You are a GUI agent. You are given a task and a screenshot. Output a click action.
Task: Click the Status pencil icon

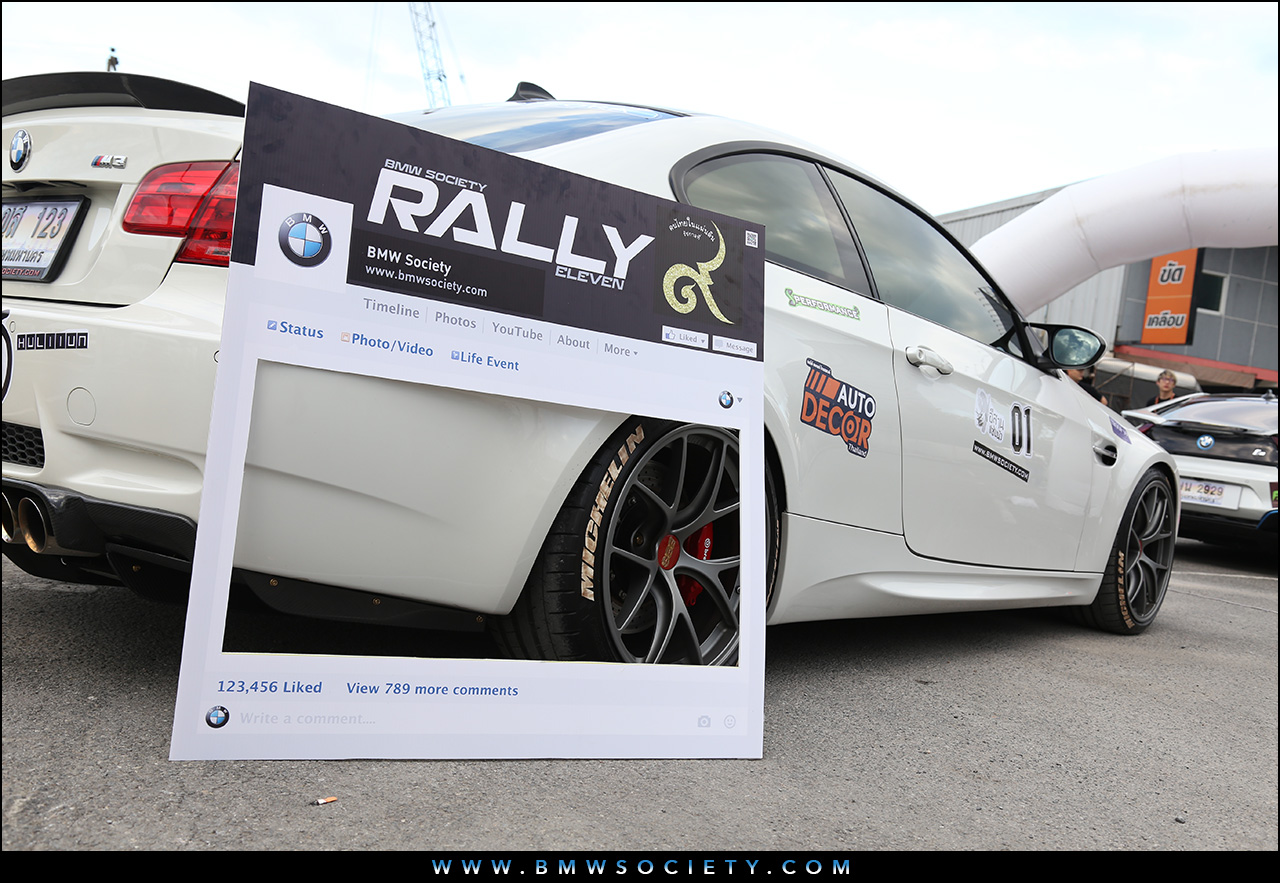(272, 325)
